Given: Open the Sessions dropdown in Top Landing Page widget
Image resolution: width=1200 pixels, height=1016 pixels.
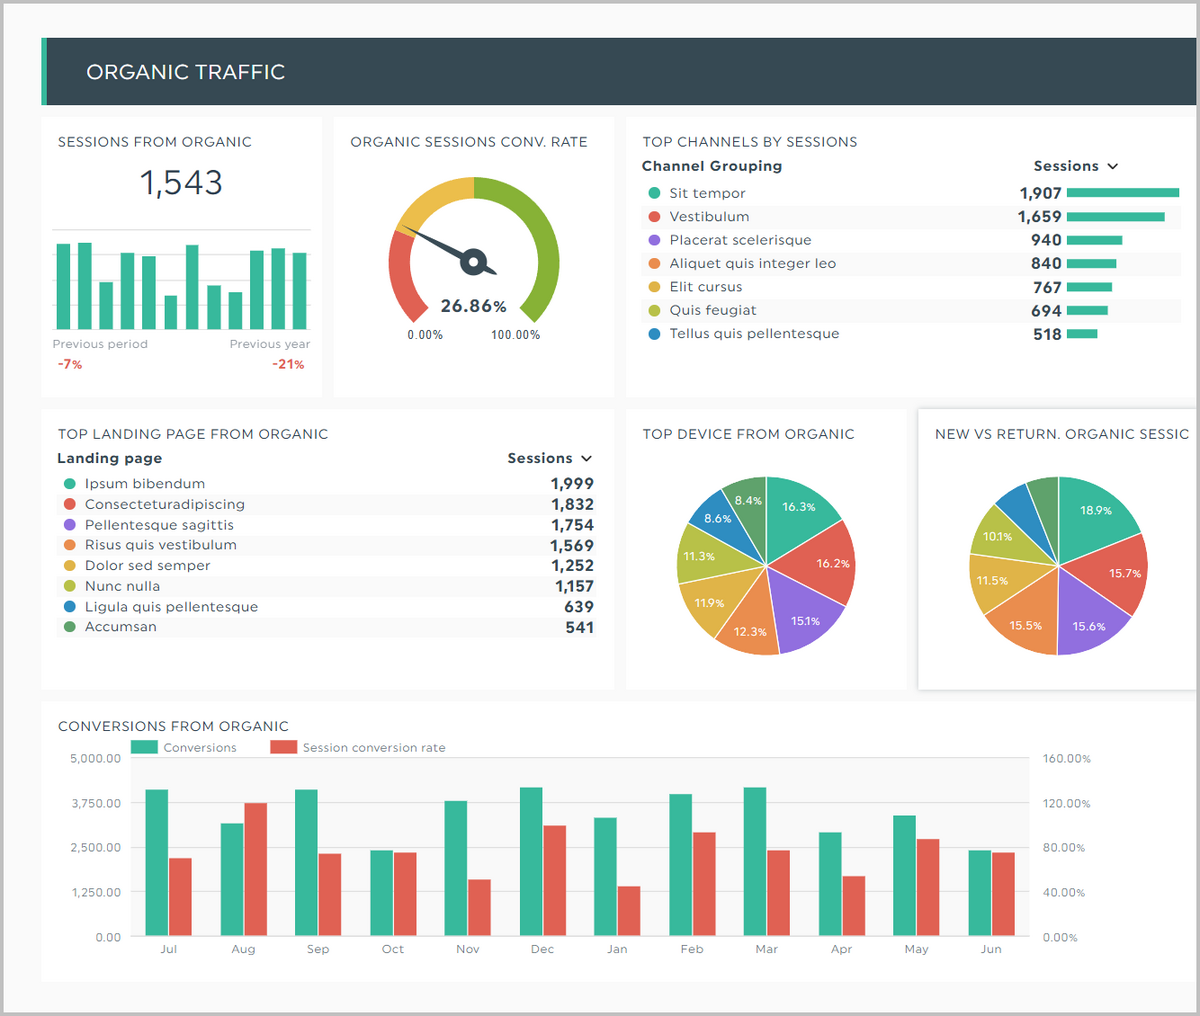Looking at the screenshot, I should (x=549, y=457).
